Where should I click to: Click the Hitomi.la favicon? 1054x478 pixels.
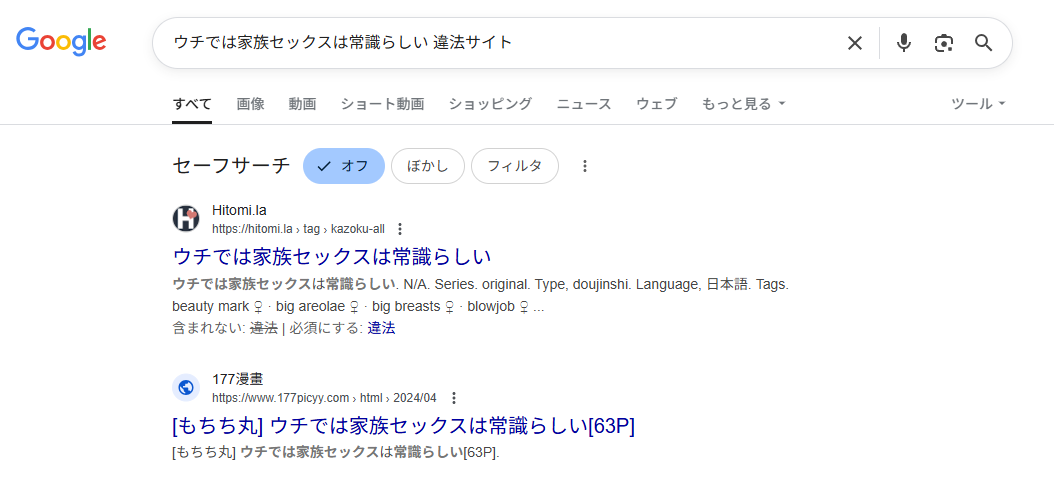186,219
